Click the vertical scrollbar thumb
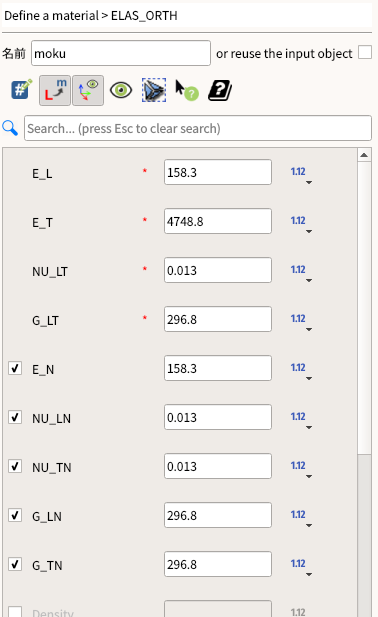Screen dimensions: 378x617 coord(364,308)
